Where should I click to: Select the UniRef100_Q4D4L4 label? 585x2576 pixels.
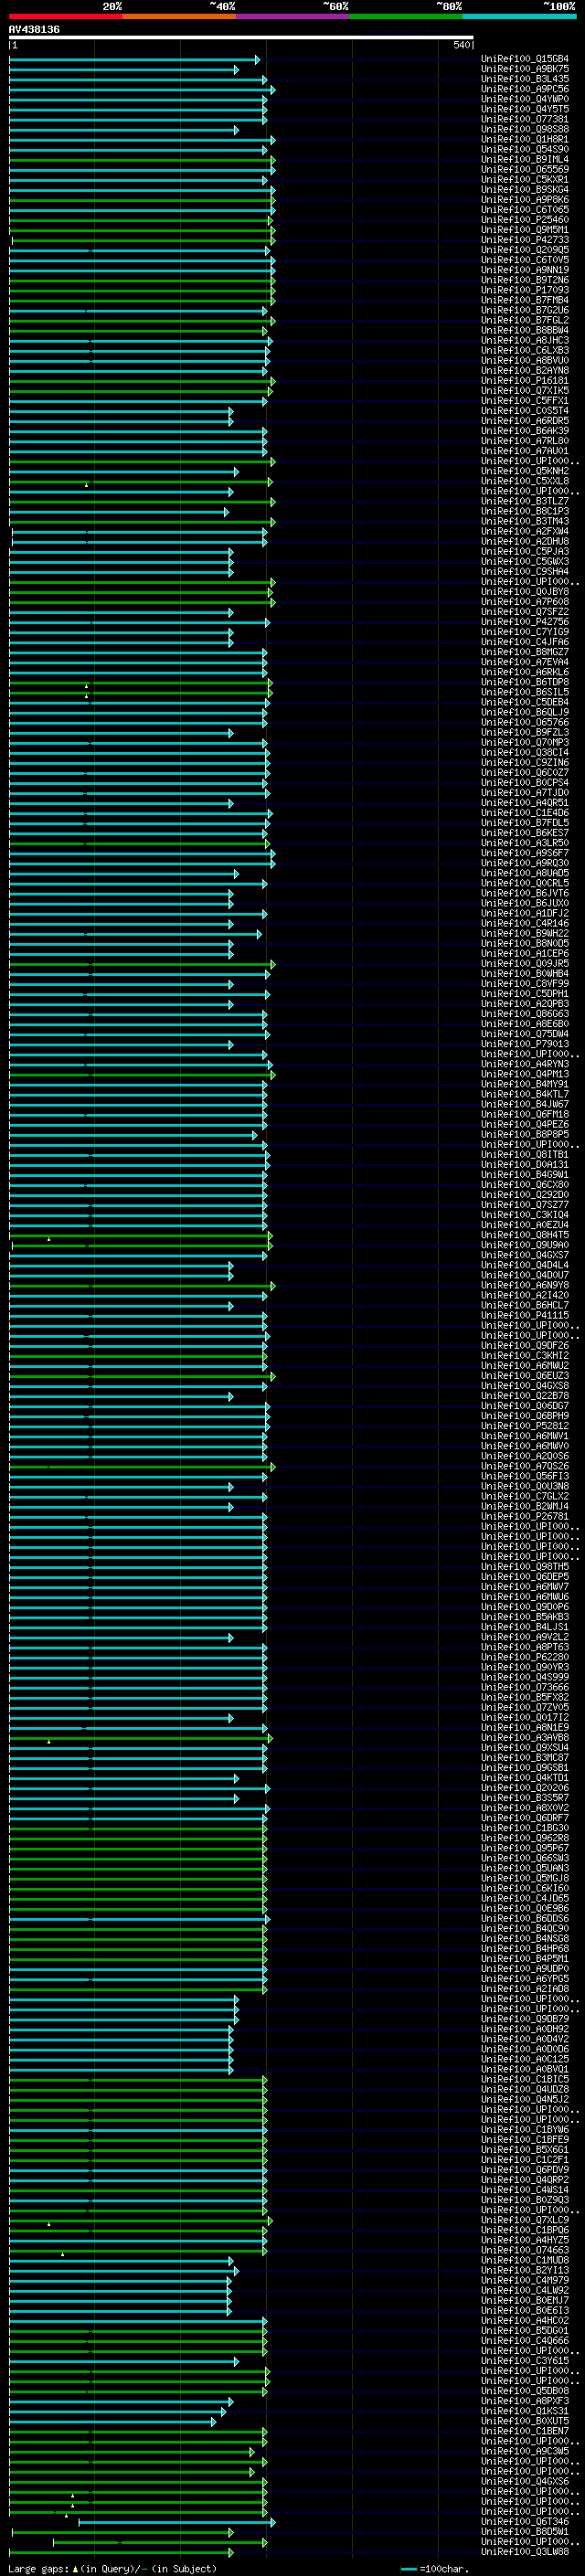(525, 1265)
